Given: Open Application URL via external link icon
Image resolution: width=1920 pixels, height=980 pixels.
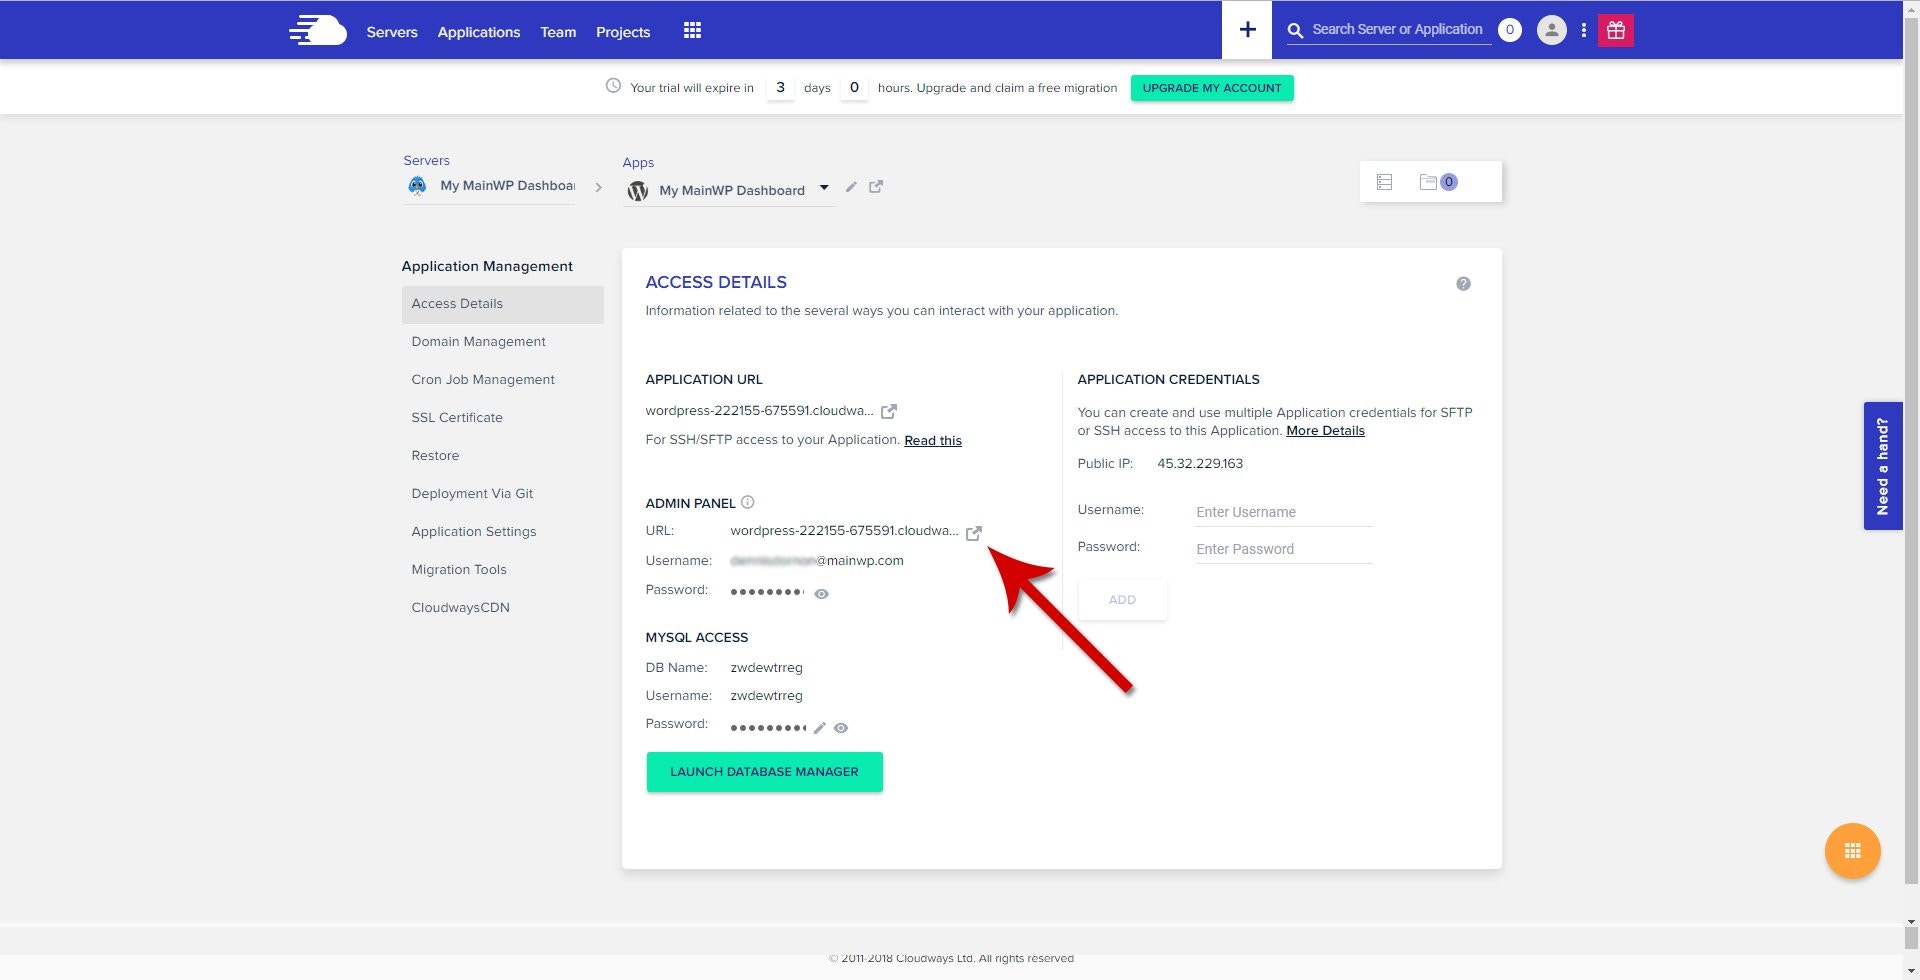Looking at the screenshot, I should [890, 410].
